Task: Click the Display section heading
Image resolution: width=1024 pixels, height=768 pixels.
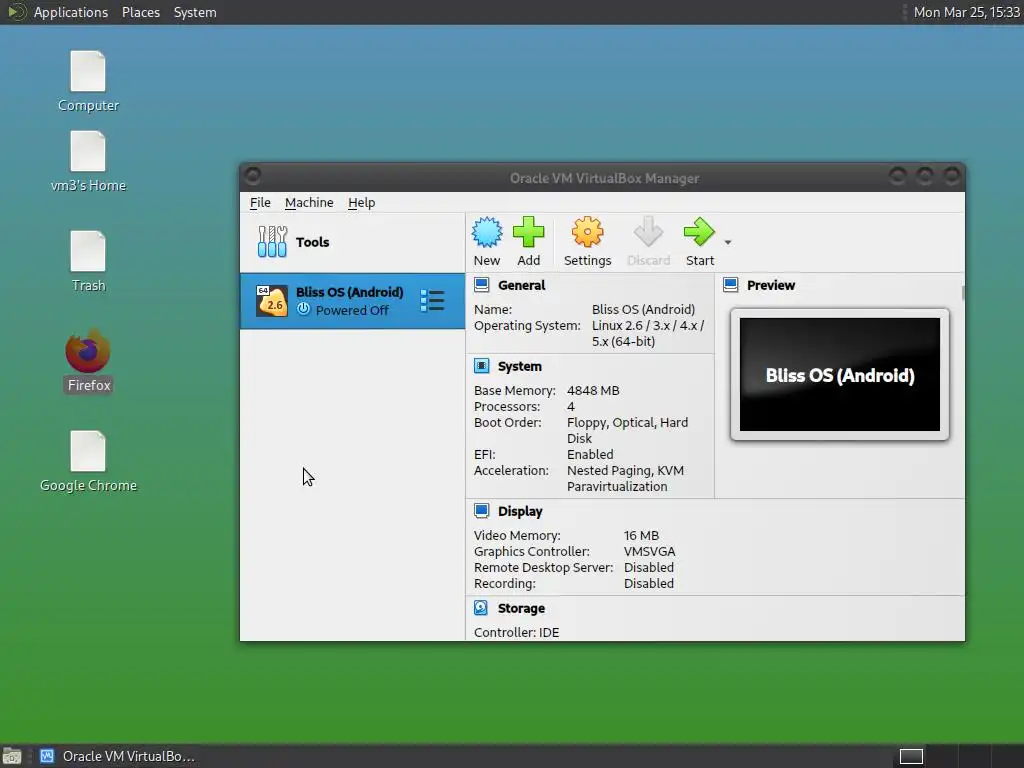Action: tap(520, 511)
